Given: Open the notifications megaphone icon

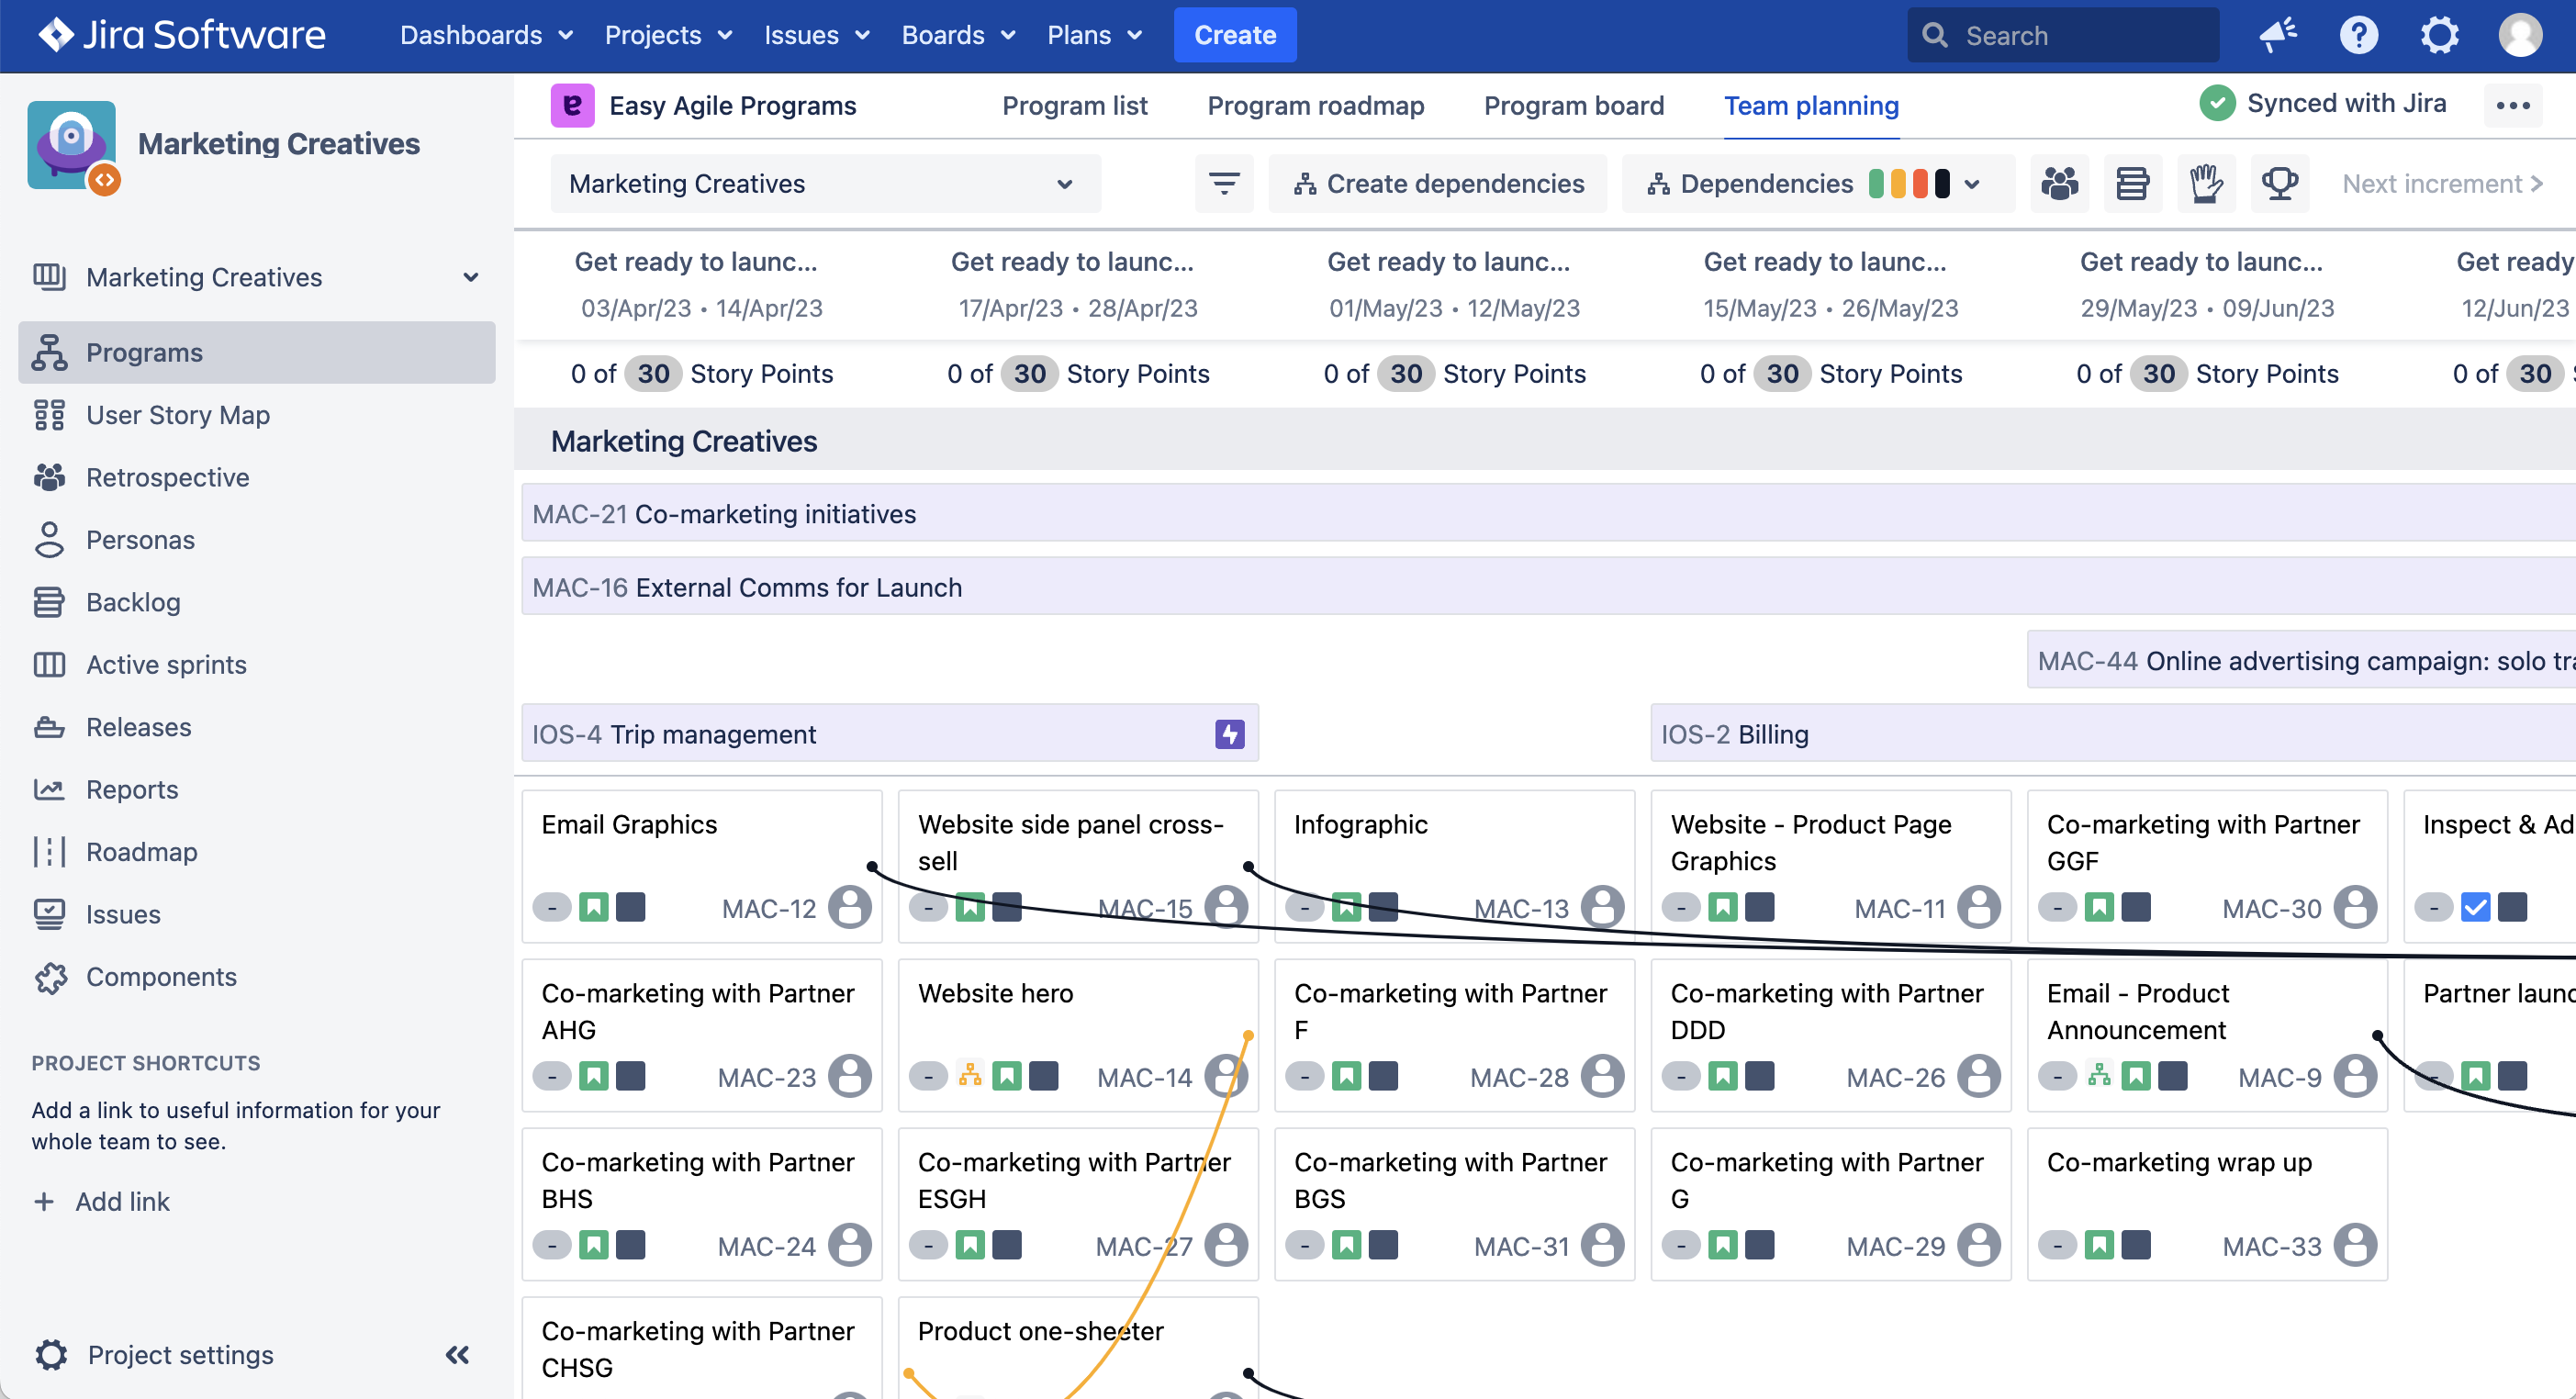Looking at the screenshot, I should click(x=2277, y=35).
